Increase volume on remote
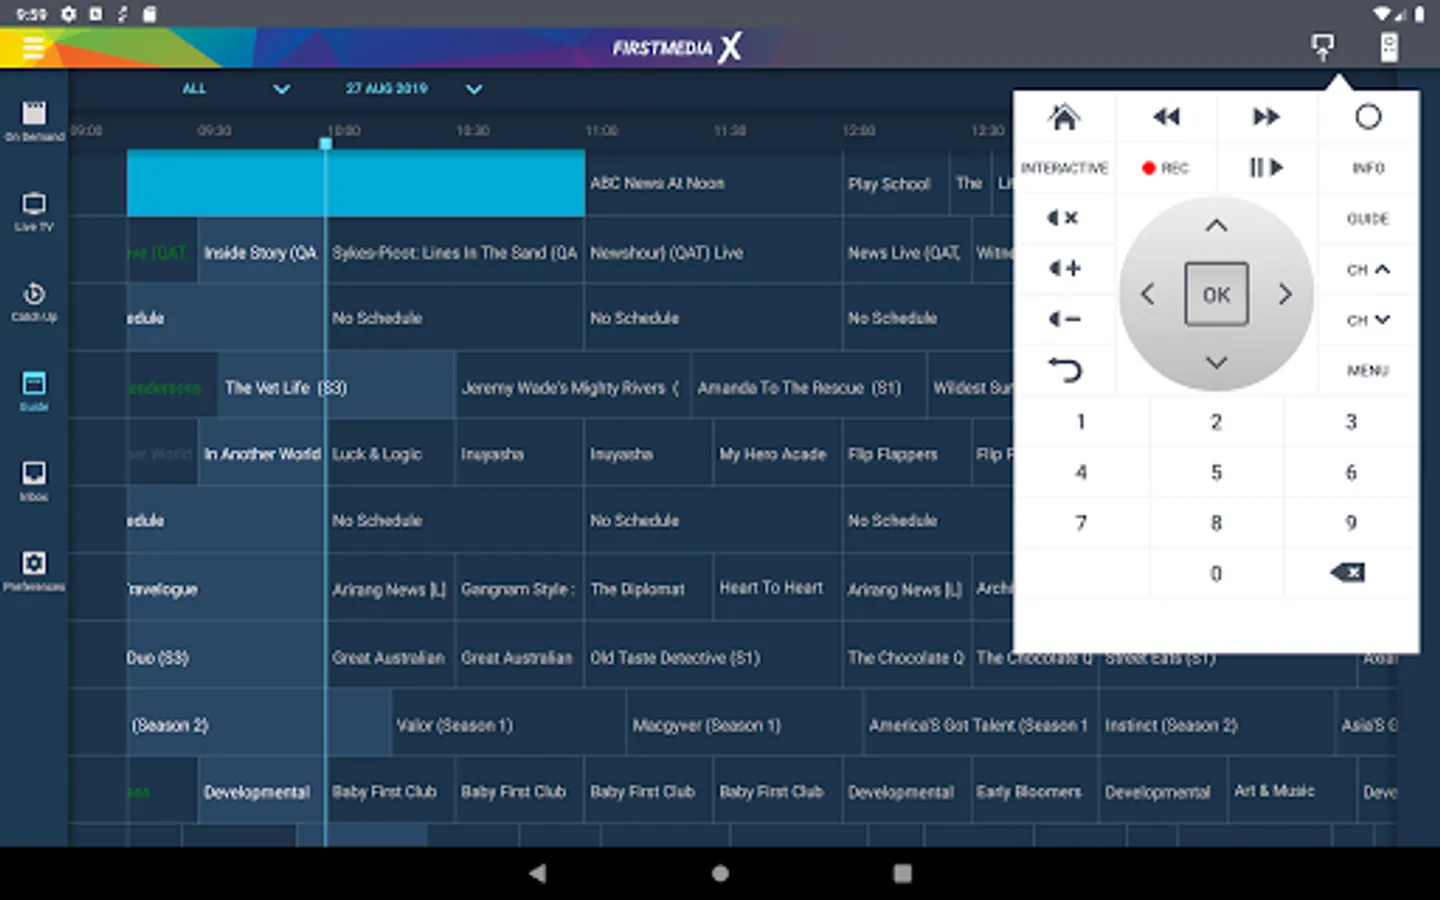The height and width of the screenshot is (900, 1440). tap(1064, 268)
